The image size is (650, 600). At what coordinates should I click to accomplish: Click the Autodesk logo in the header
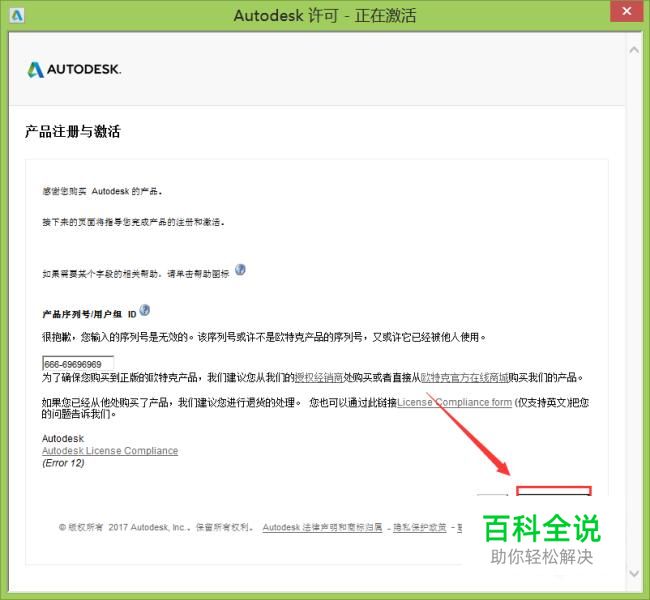click(74, 70)
